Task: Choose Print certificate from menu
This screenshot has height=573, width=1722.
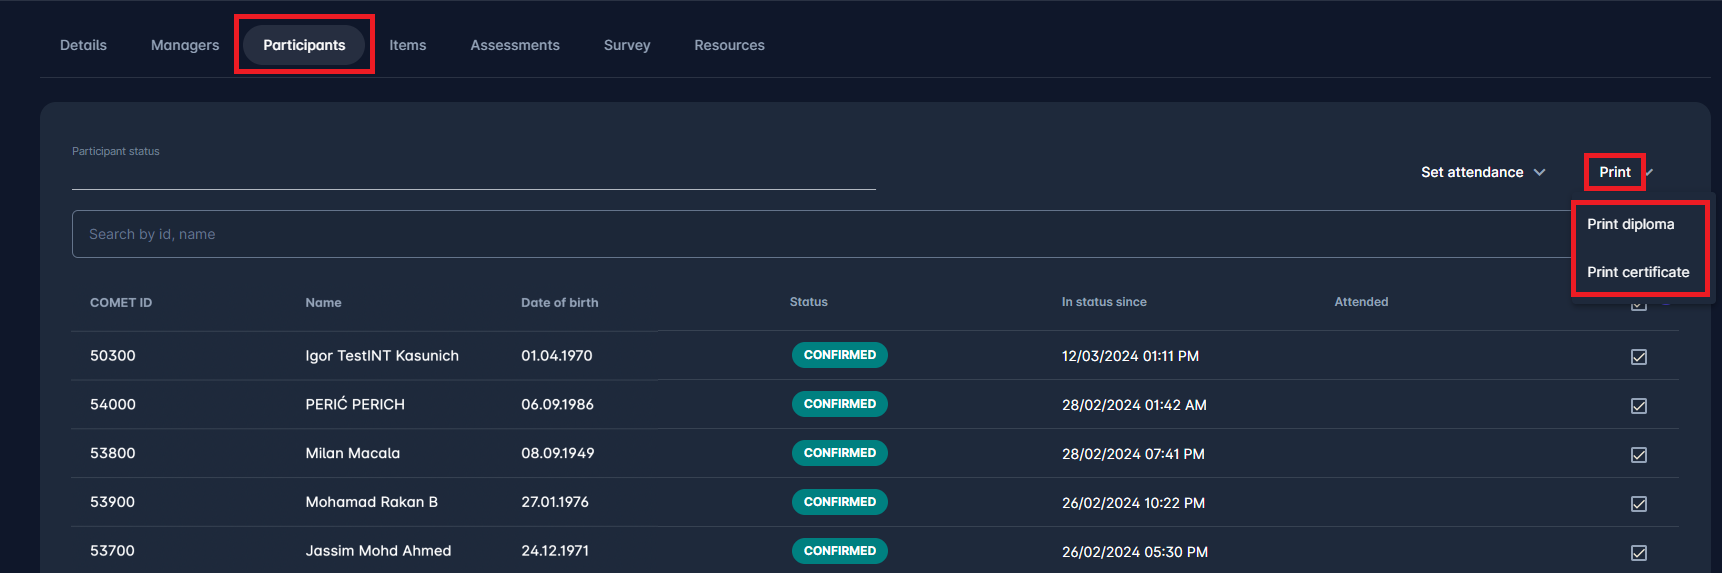Action: [x=1638, y=272]
